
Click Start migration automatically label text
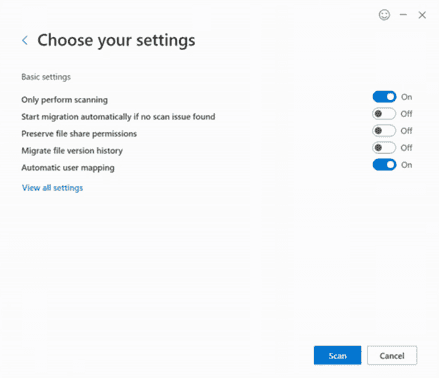pyautogui.click(x=118, y=117)
